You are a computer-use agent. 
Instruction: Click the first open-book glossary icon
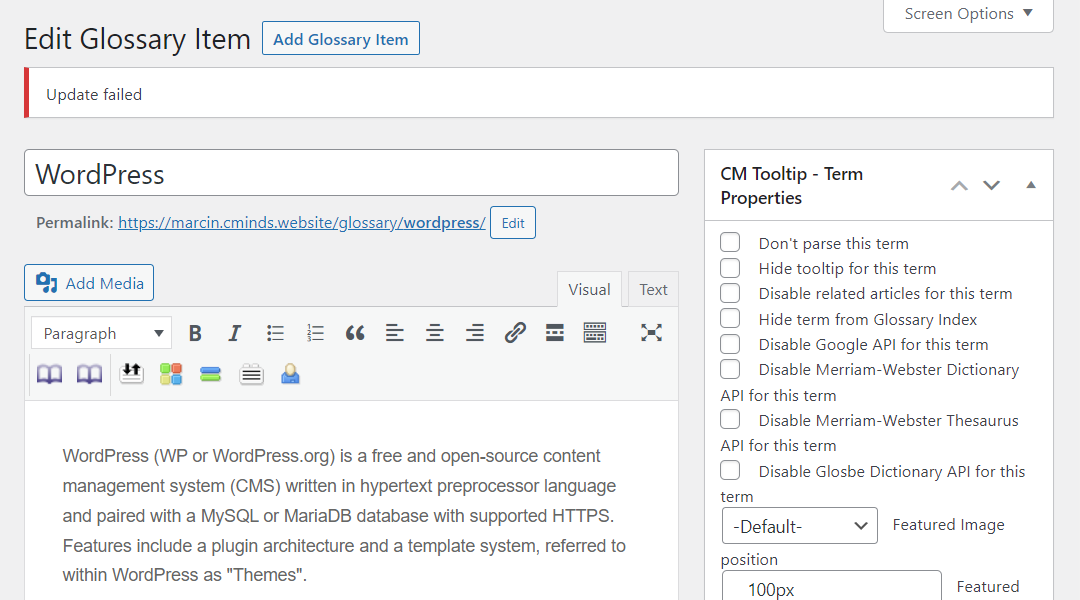tap(49, 374)
